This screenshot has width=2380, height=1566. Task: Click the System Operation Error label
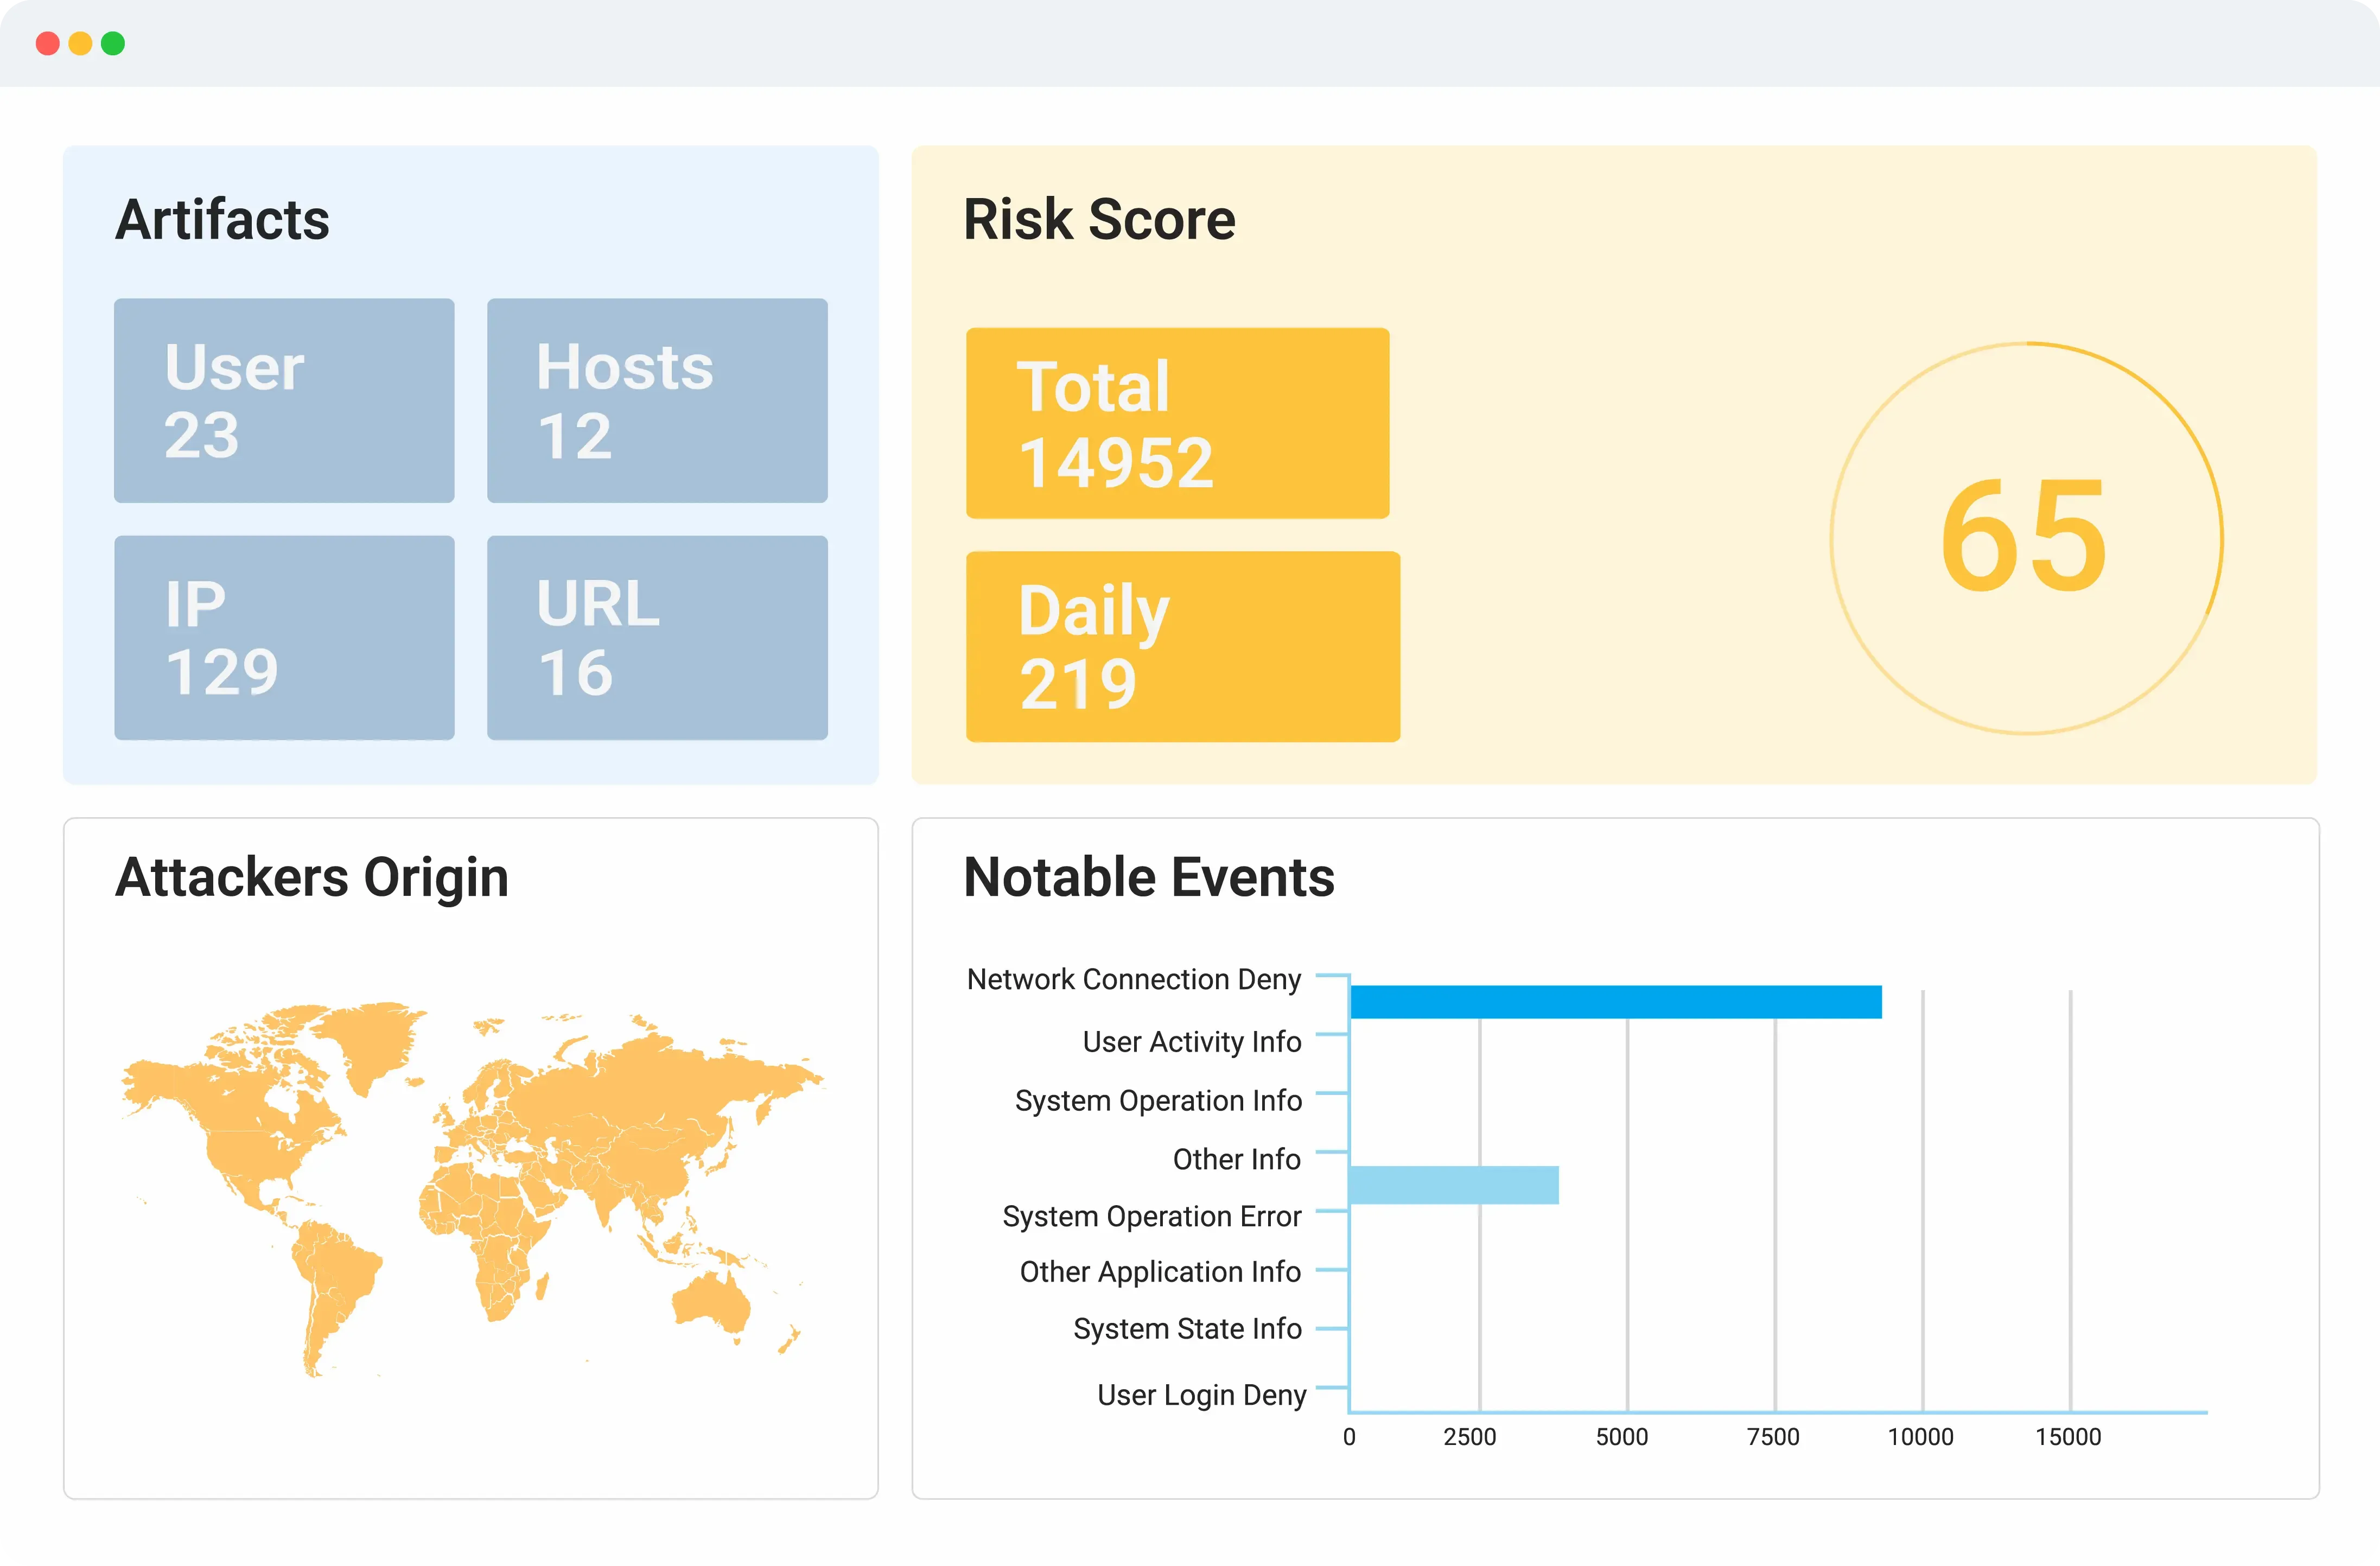[x=1152, y=1216]
